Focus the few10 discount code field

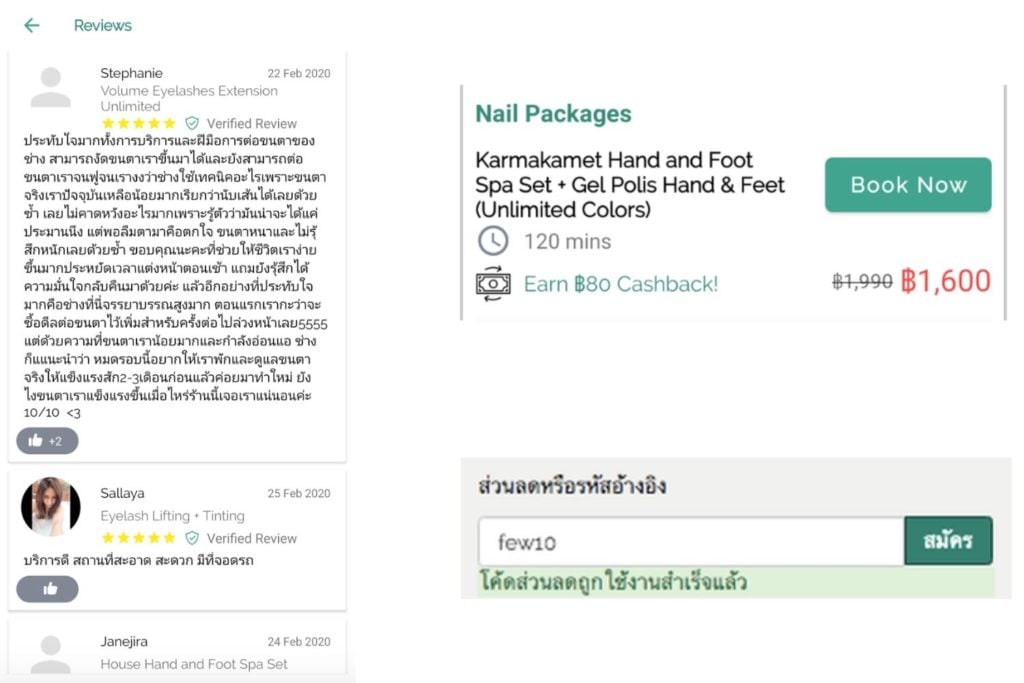[691, 541]
